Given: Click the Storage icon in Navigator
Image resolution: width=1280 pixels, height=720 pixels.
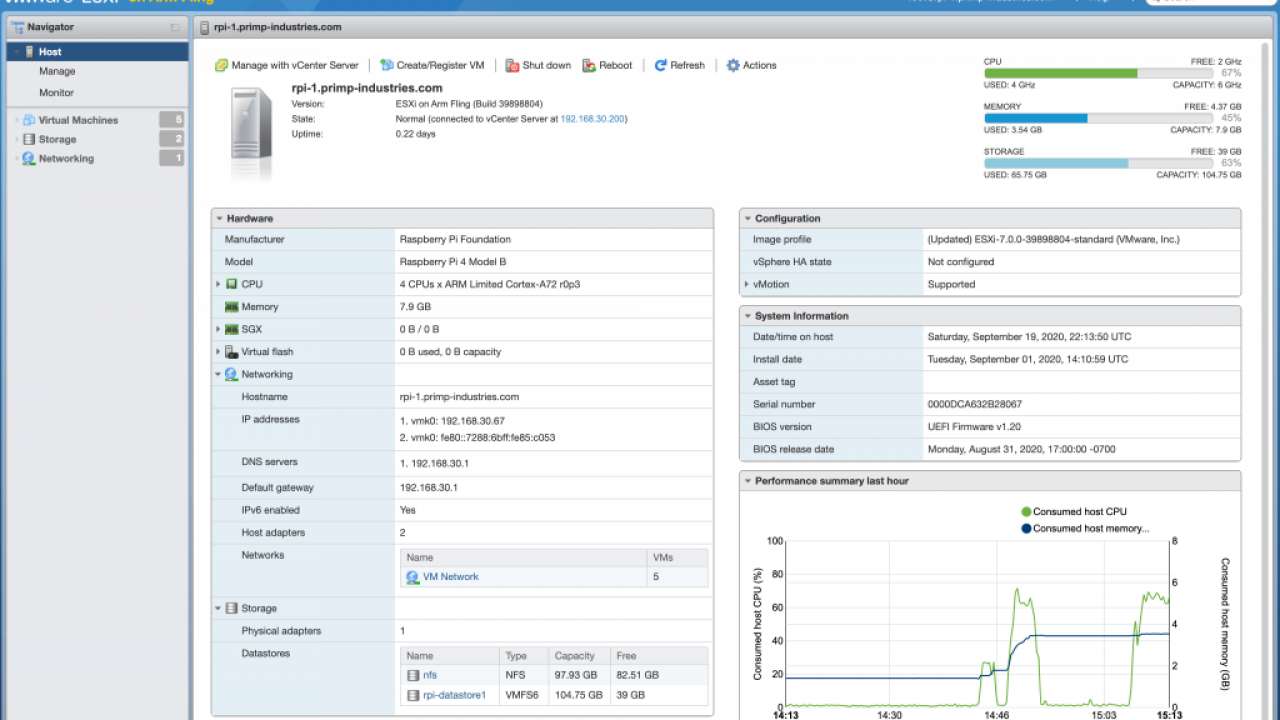Looking at the screenshot, I should pyautogui.click(x=29, y=139).
